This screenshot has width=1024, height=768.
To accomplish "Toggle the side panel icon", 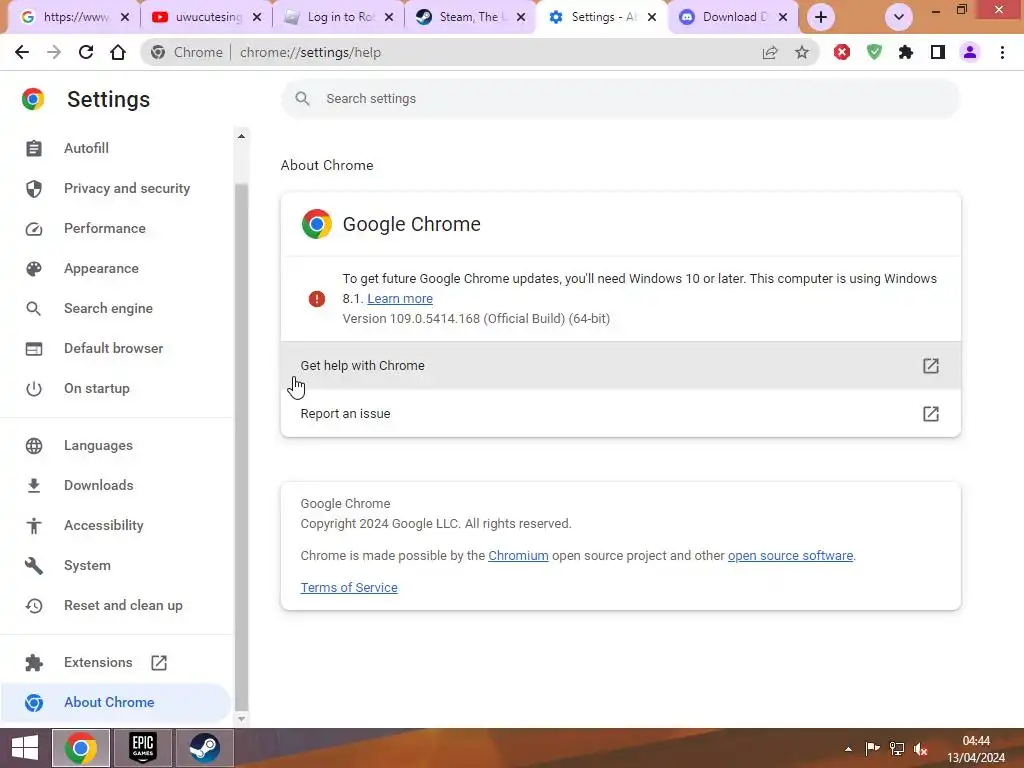I will [x=938, y=52].
